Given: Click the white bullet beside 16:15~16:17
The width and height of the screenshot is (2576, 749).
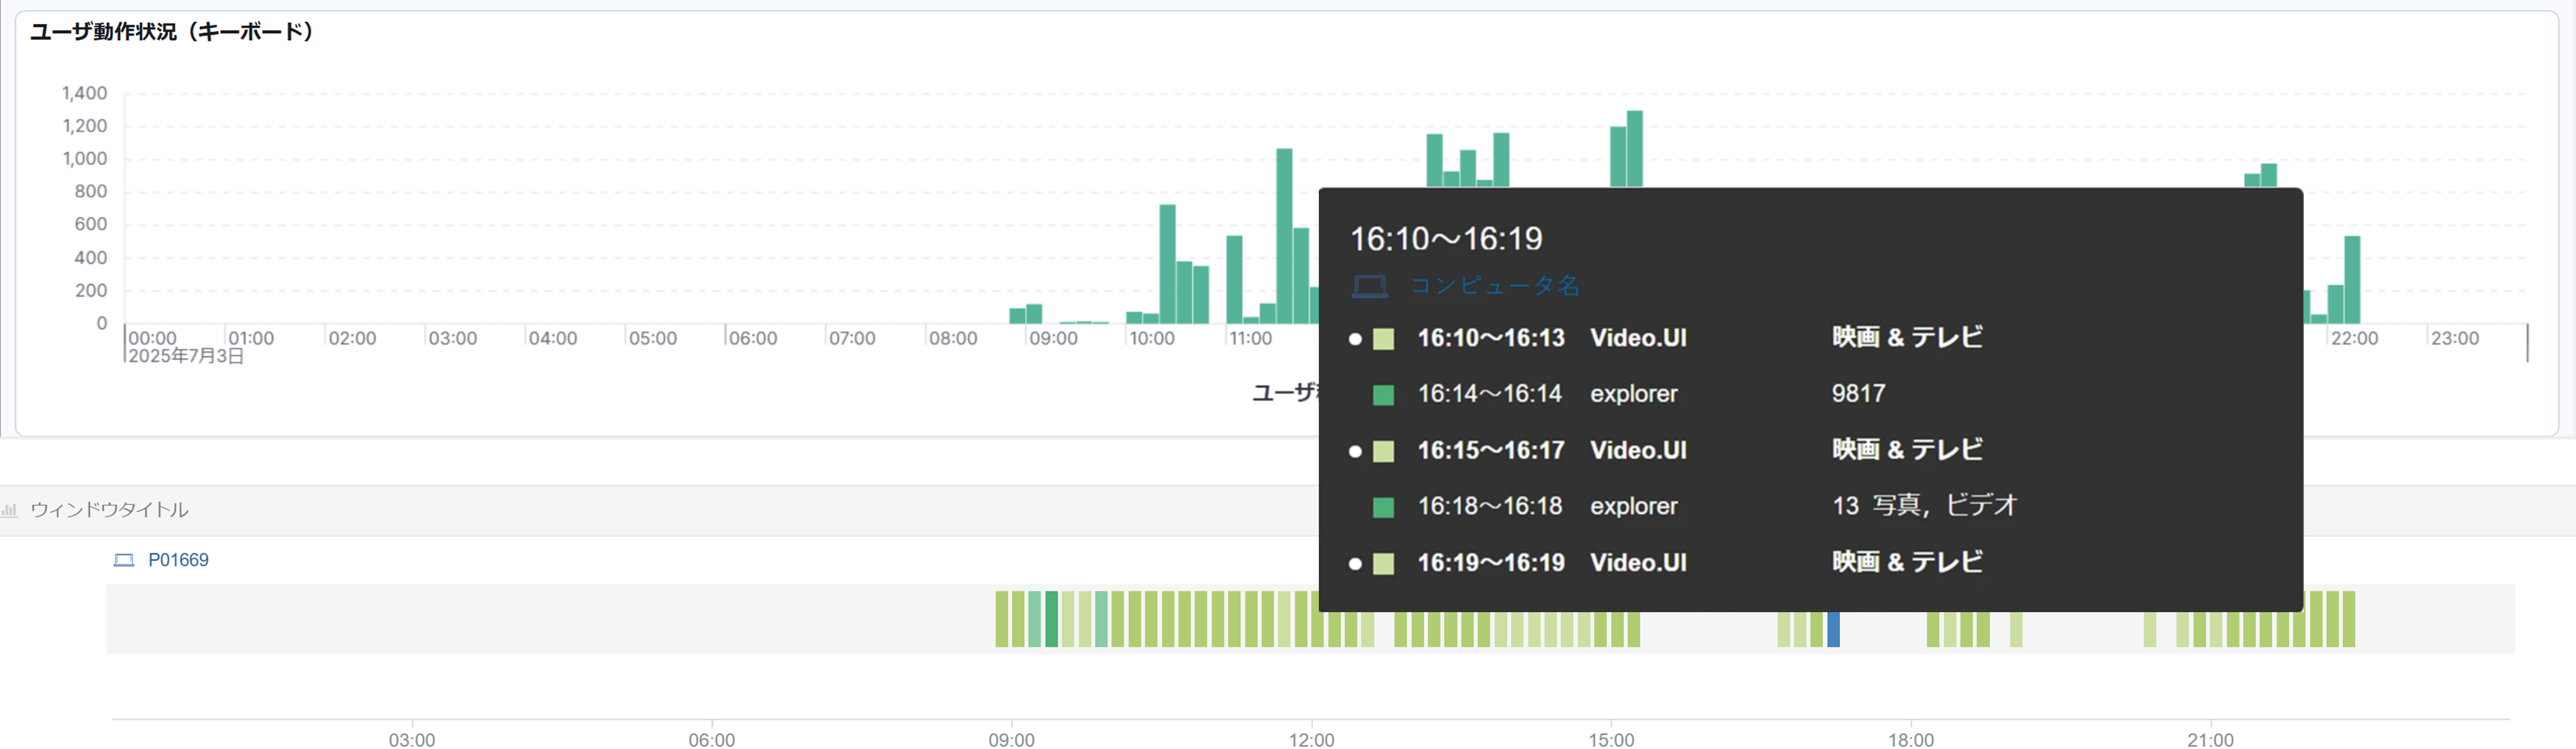Looking at the screenshot, I should tap(1355, 451).
